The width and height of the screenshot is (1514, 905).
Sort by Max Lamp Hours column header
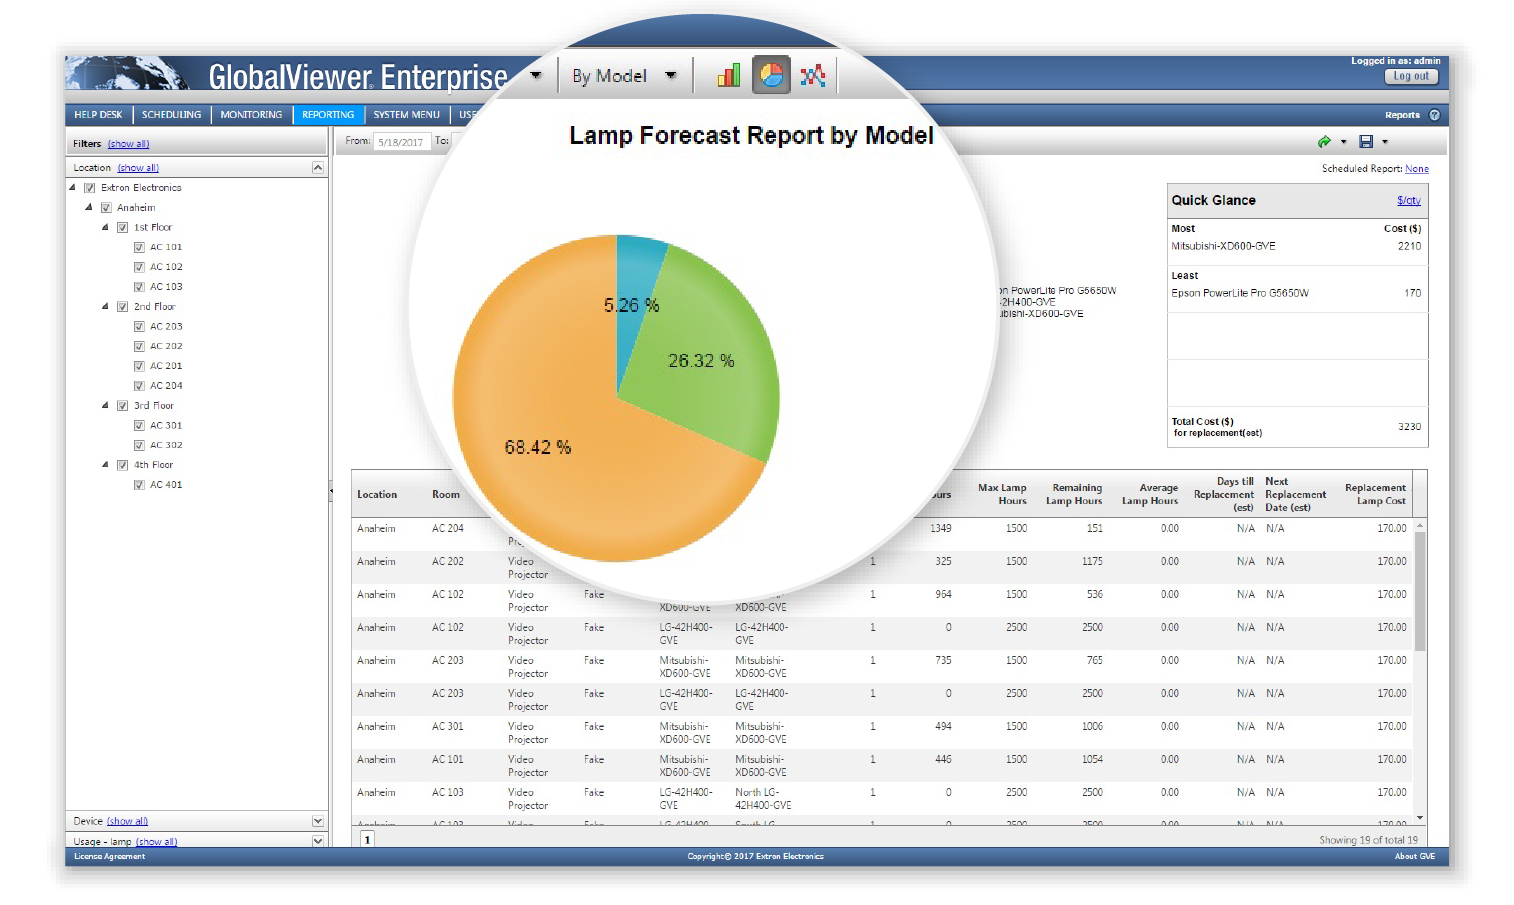coord(1002,495)
